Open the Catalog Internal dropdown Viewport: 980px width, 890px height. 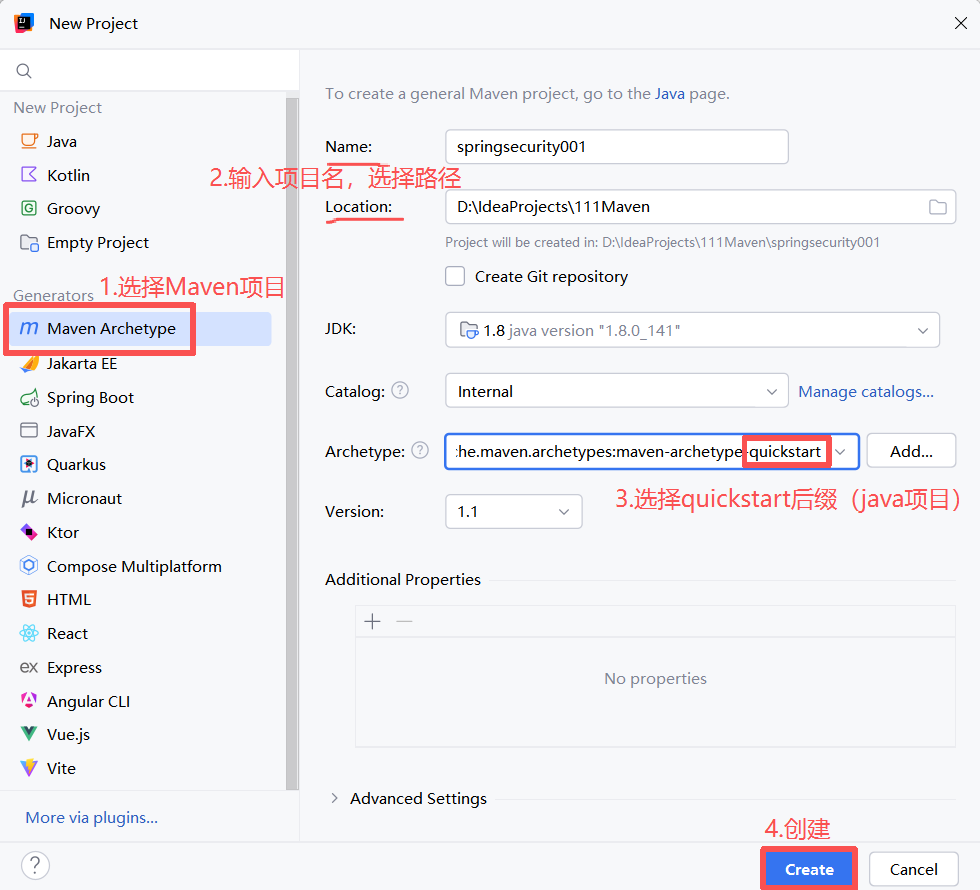(x=616, y=391)
